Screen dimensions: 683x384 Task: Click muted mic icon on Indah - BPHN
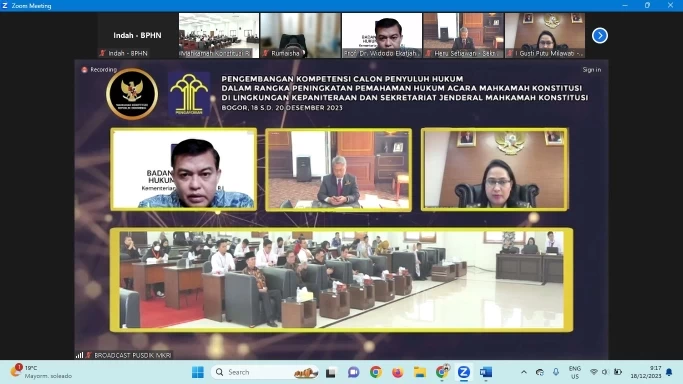coord(103,53)
